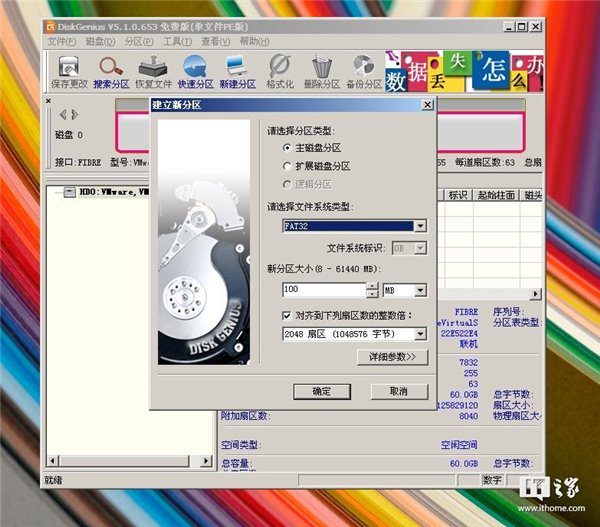Open the 2048 sectors alignment dropdown
The width and height of the screenshot is (600, 527).
click(x=420, y=334)
